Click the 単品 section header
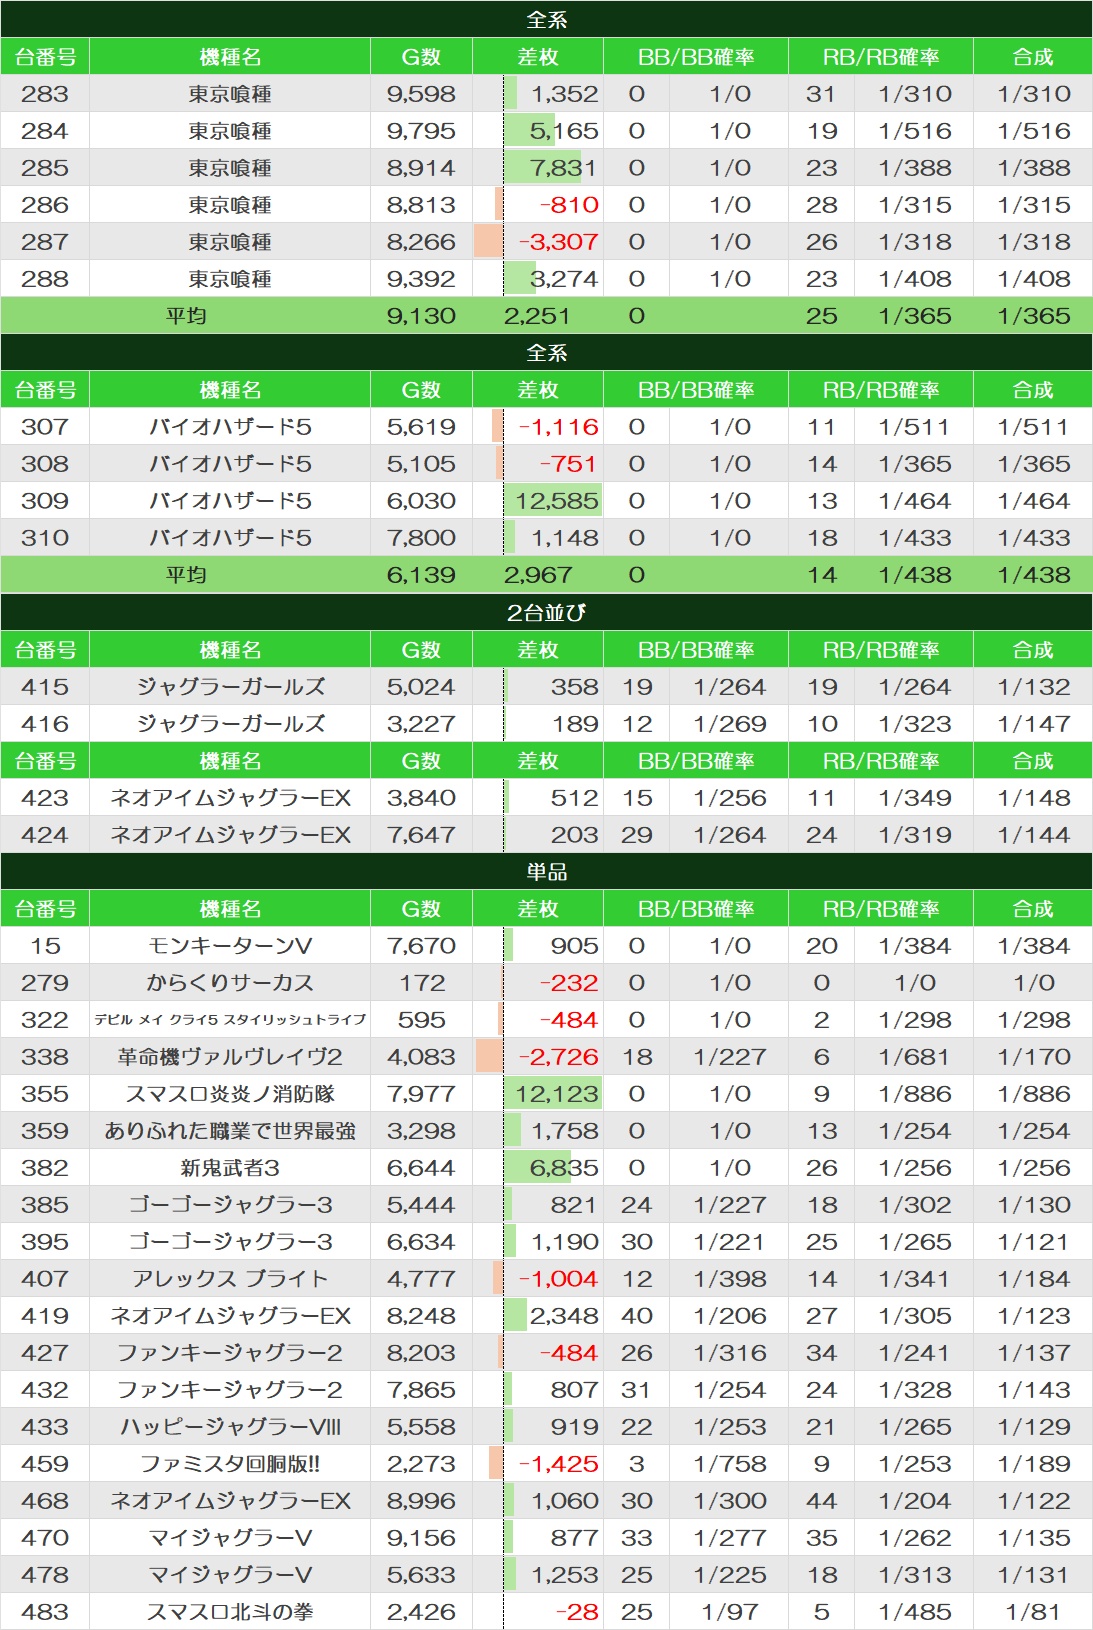Screen dimensions: 1093x1630 click(546, 872)
